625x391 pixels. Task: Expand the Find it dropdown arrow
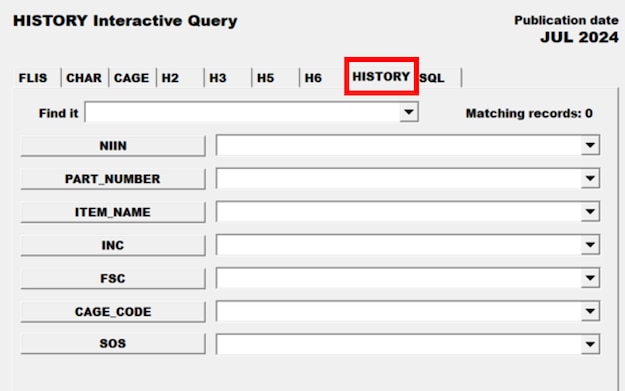pos(409,112)
